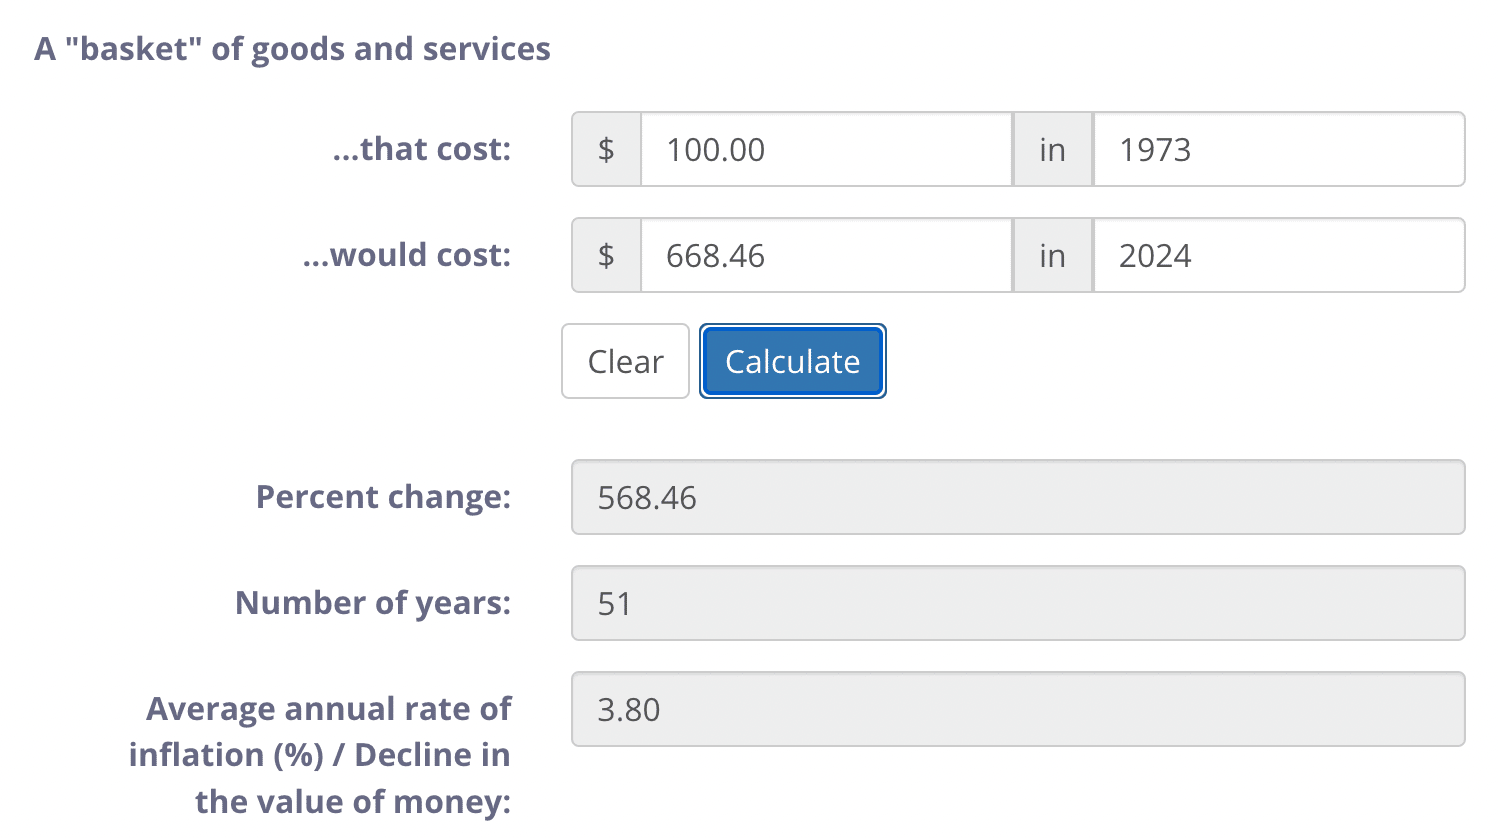Click the "in" label before 2024
Screen dimensions: 1498x838
click(x=1052, y=256)
